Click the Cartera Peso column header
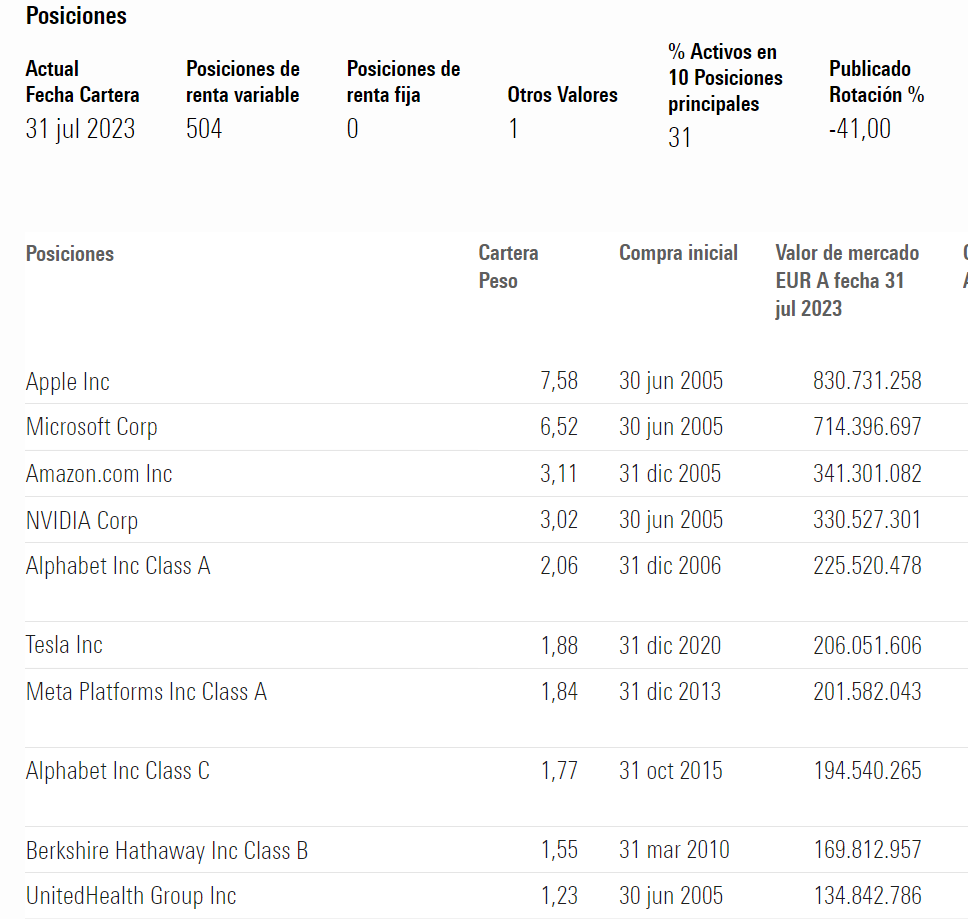The height and width of the screenshot is (919, 968). tap(508, 267)
